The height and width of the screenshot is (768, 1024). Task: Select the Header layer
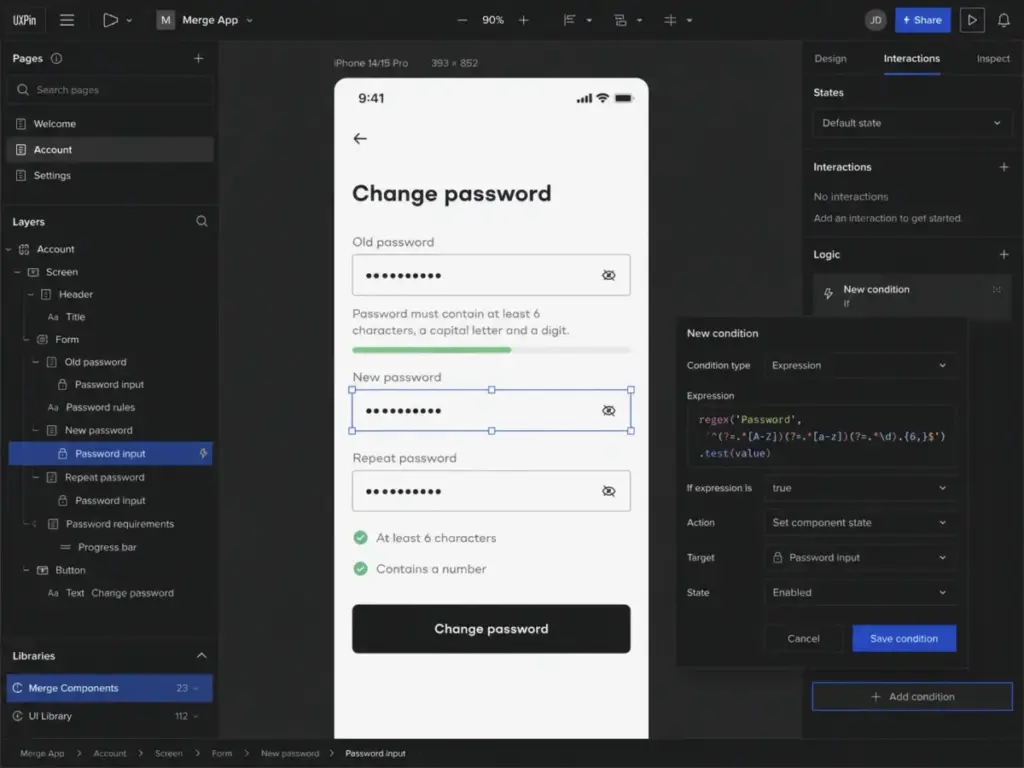click(76, 295)
